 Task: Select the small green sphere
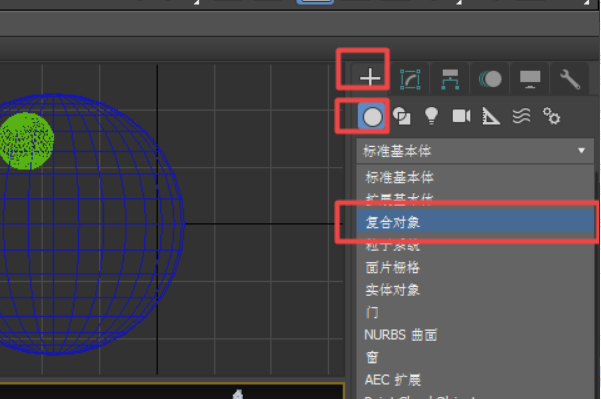coord(26,141)
